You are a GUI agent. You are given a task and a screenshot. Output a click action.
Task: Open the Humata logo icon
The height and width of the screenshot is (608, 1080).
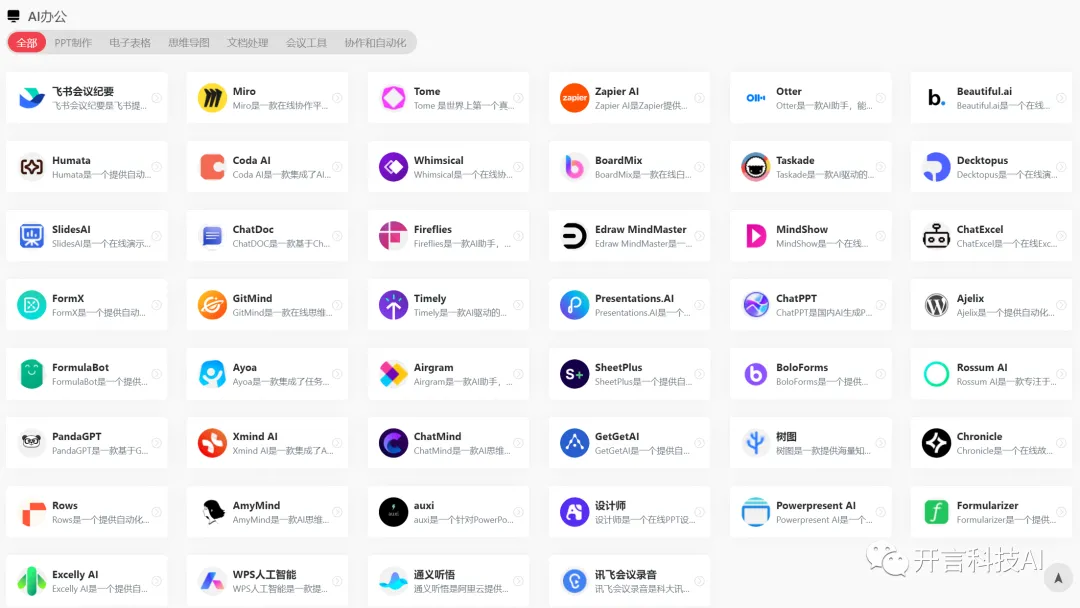point(32,167)
